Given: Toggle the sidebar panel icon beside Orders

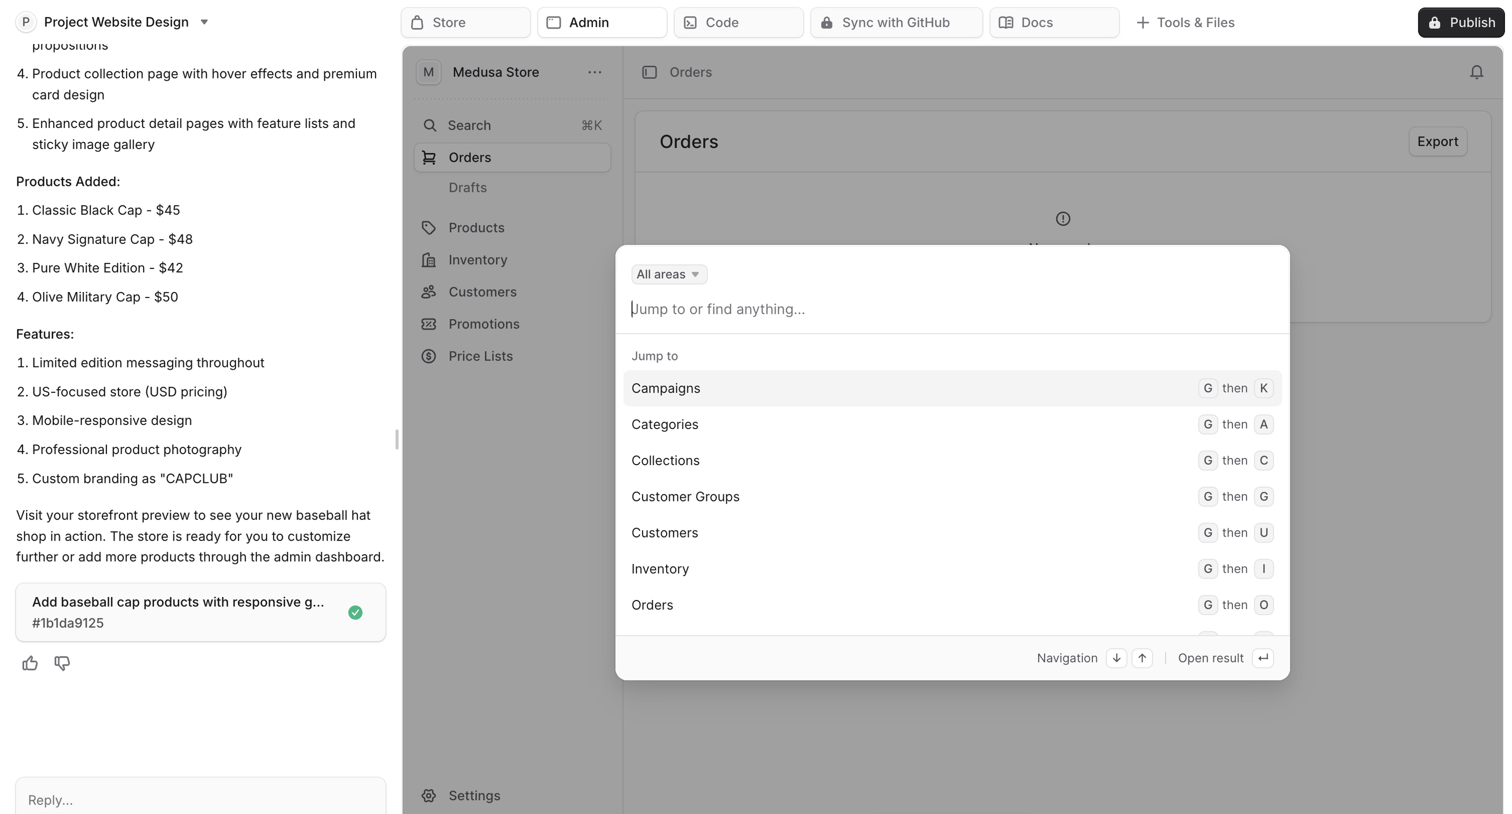Looking at the screenshot, I should click(x=649, y=72).
